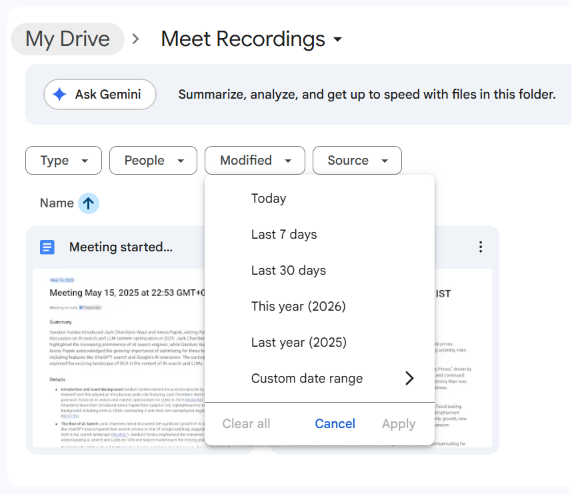Collapse the Modified filter dropdown
Viewport: 572px width, 495px height.
click(x=255, y=161)
